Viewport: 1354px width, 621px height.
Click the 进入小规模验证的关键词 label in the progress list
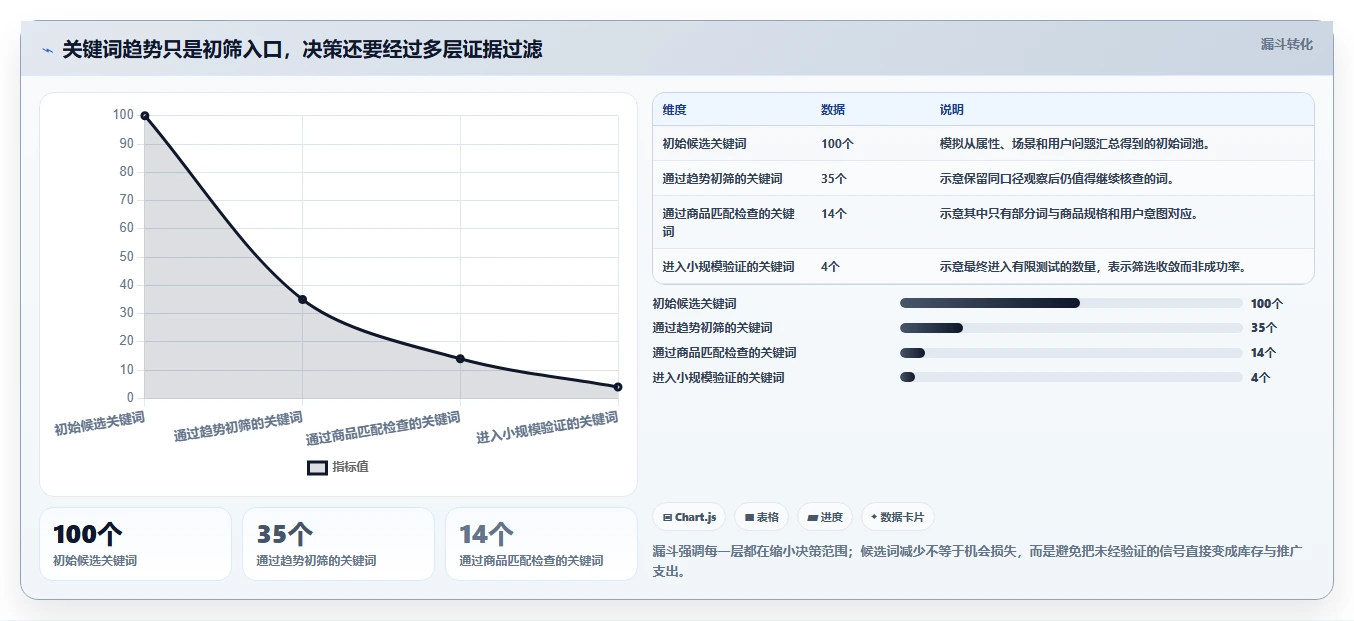[718, 378]
